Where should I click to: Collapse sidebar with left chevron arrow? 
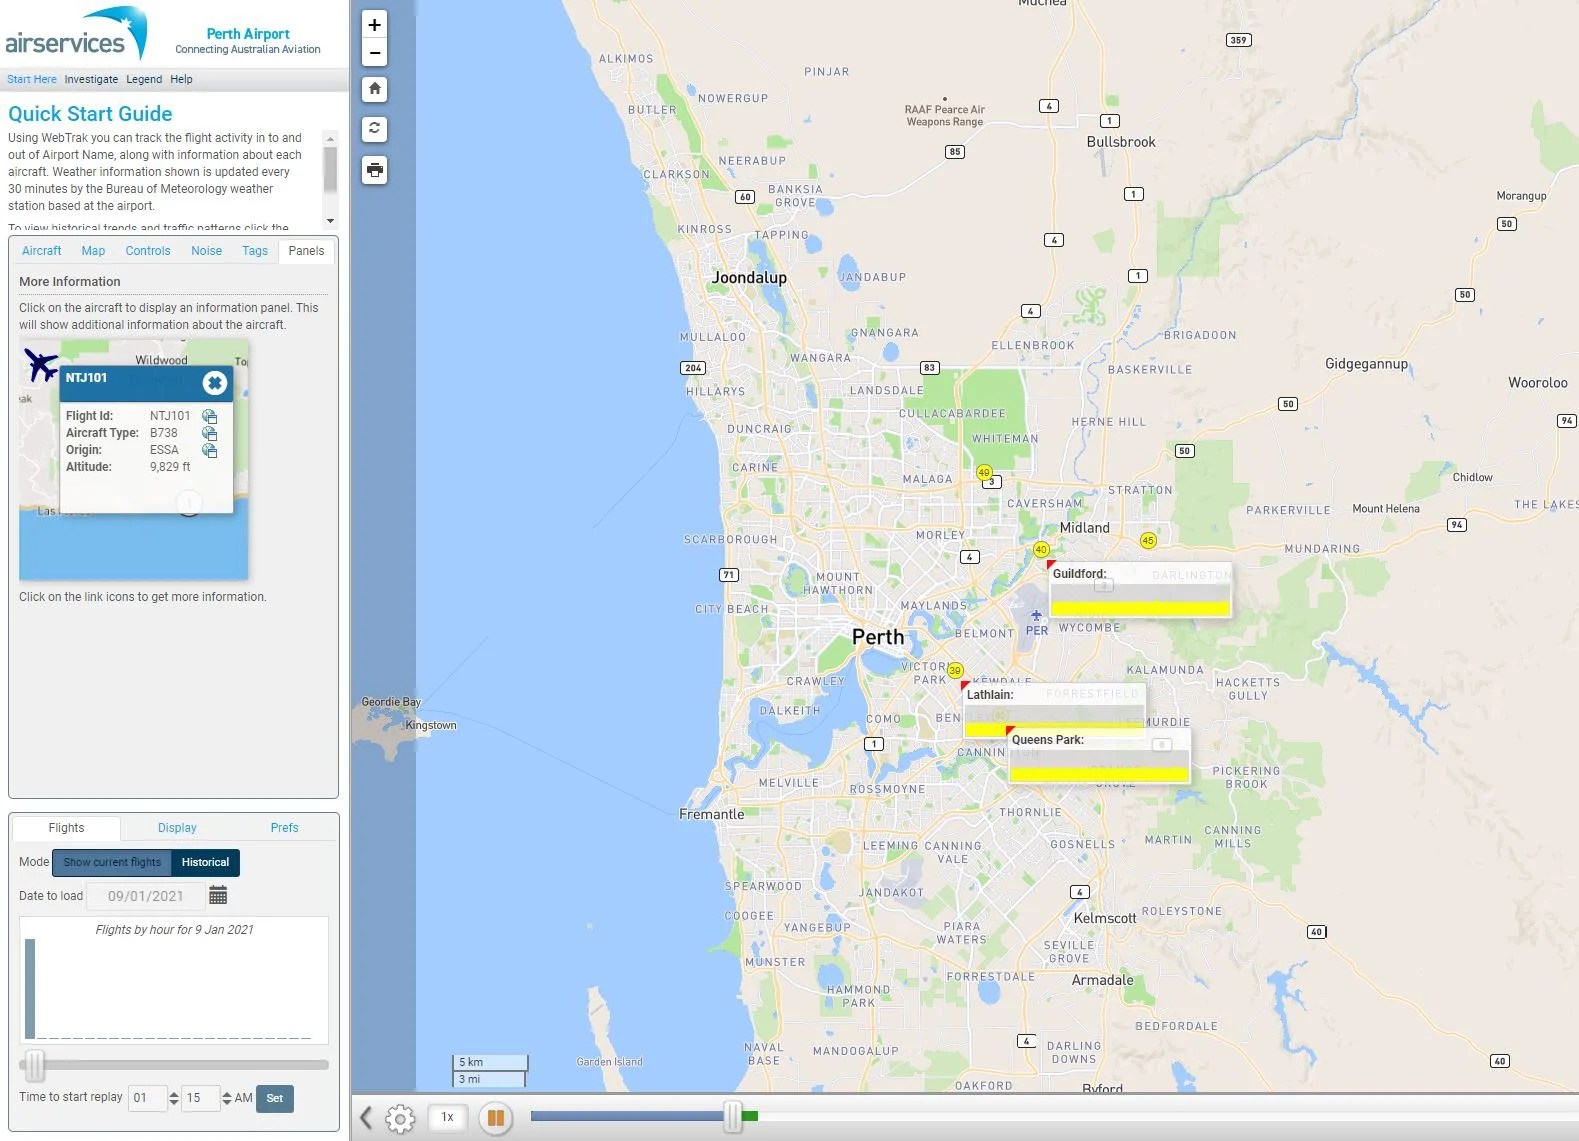pyautogui.click(x=366, y=1118)
